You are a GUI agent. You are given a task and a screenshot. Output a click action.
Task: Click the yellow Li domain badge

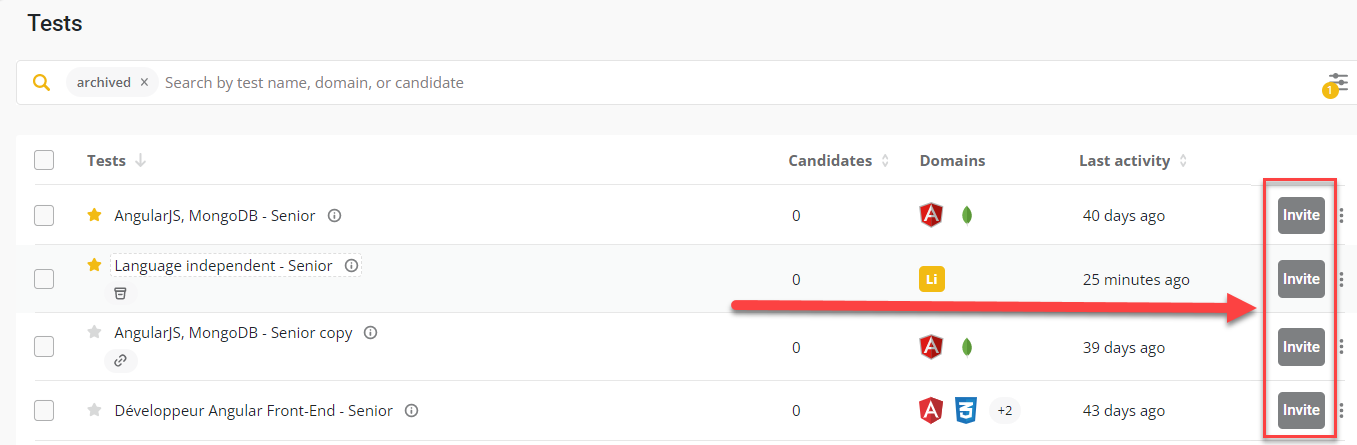[x=931, y=279]
